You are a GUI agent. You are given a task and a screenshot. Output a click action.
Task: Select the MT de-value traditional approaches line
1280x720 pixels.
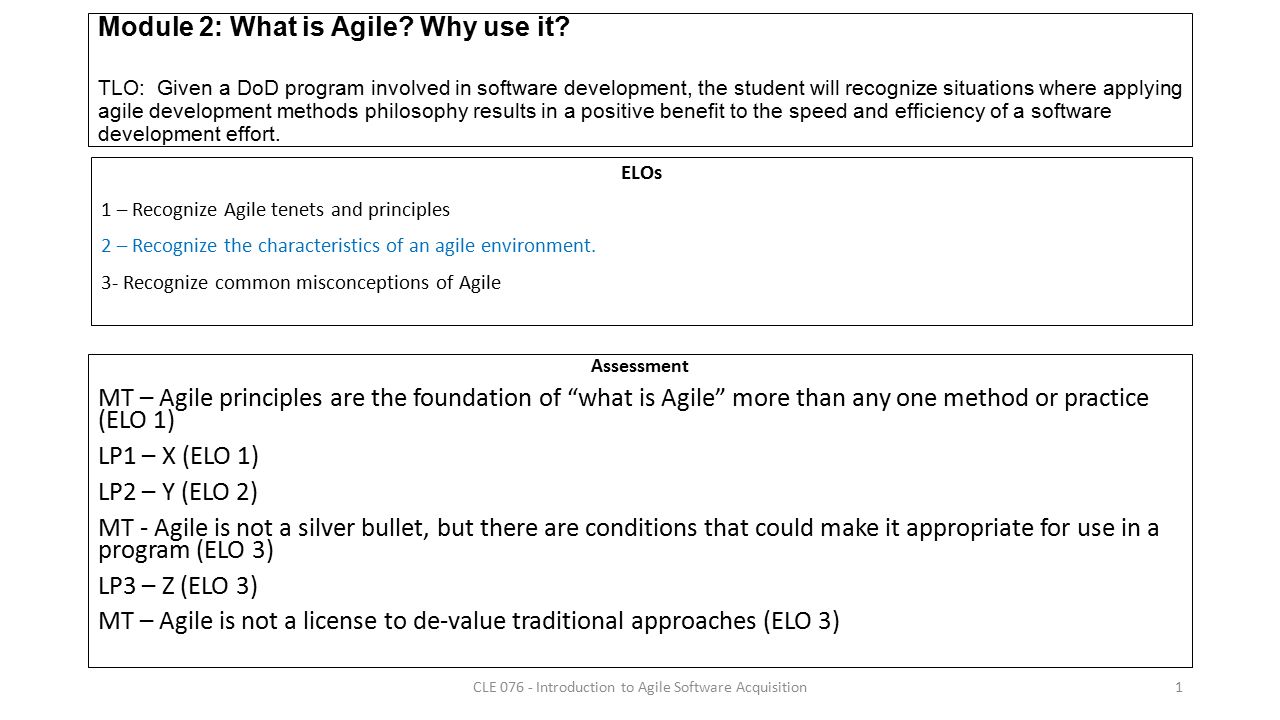pos(469,621)
